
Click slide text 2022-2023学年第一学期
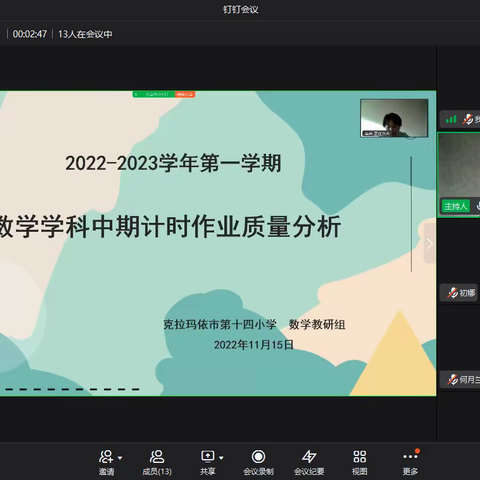173,163
